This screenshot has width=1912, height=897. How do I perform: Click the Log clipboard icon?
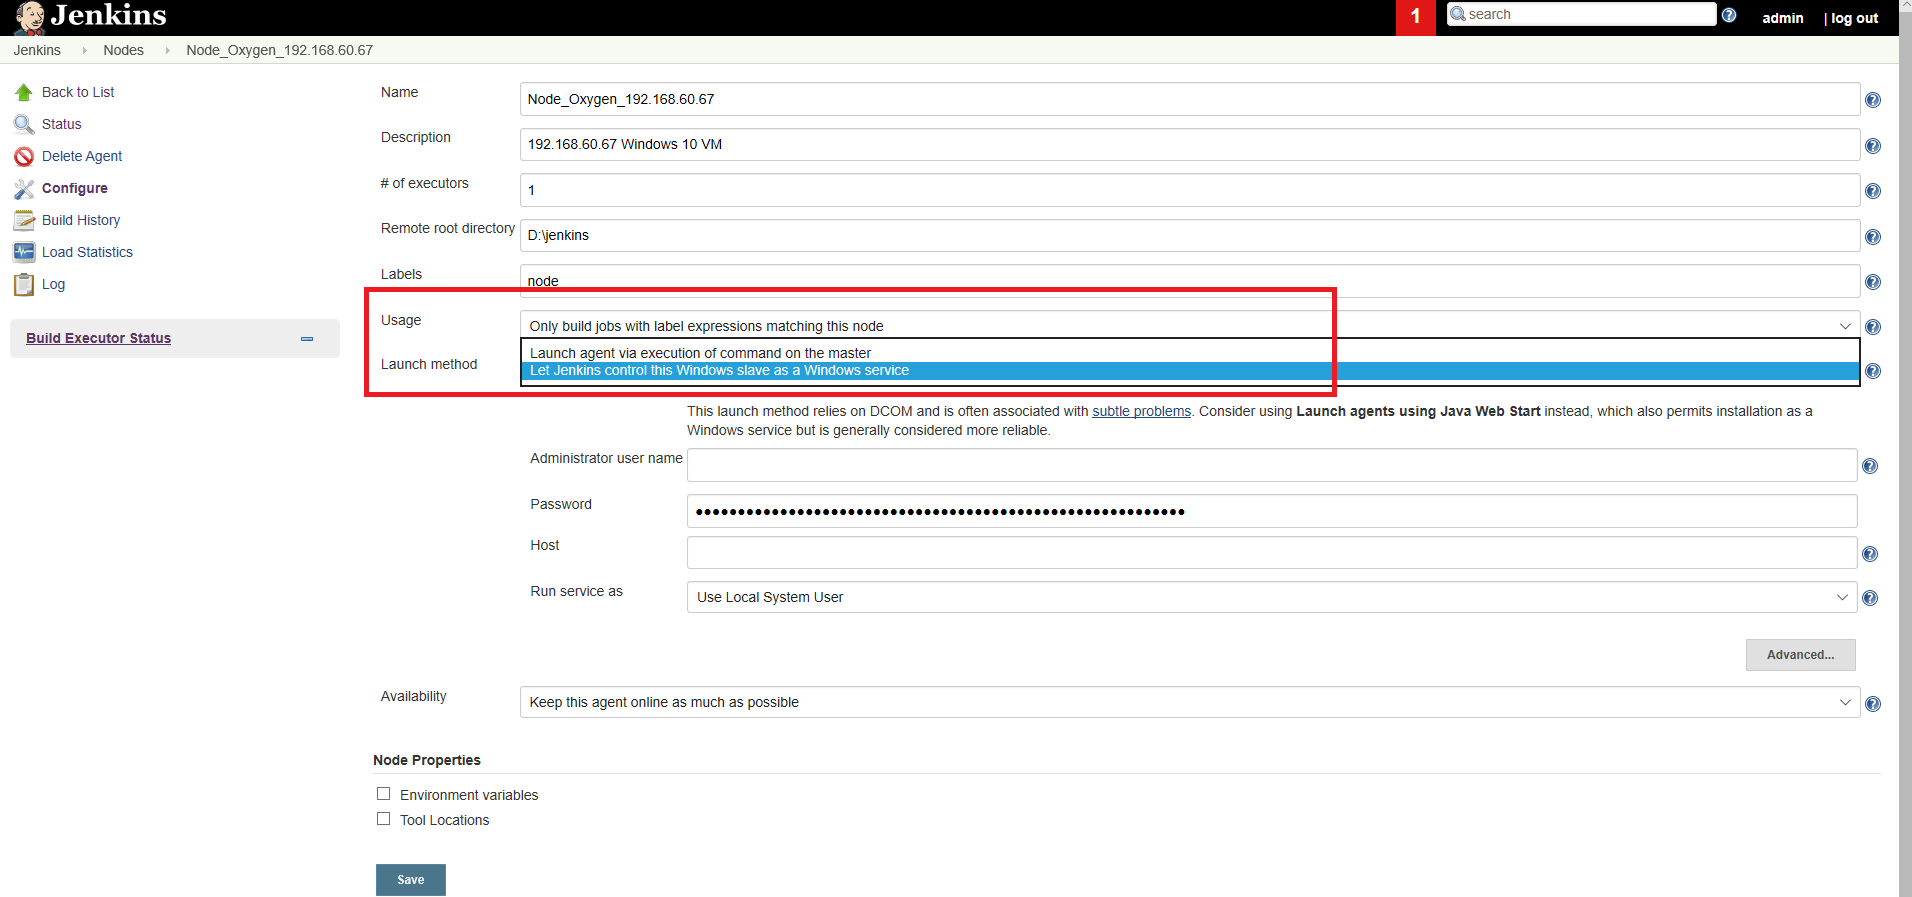pyautogui.click(x=24, y=284)
